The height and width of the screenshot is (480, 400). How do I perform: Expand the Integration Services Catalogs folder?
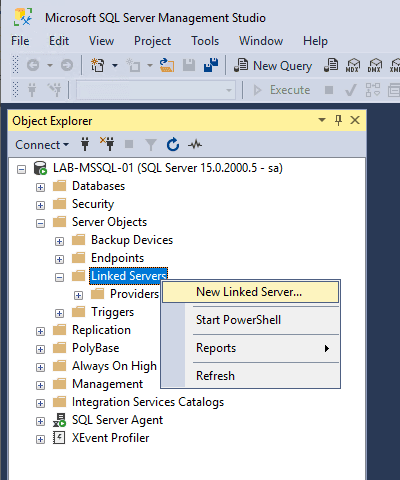[40, 403]
